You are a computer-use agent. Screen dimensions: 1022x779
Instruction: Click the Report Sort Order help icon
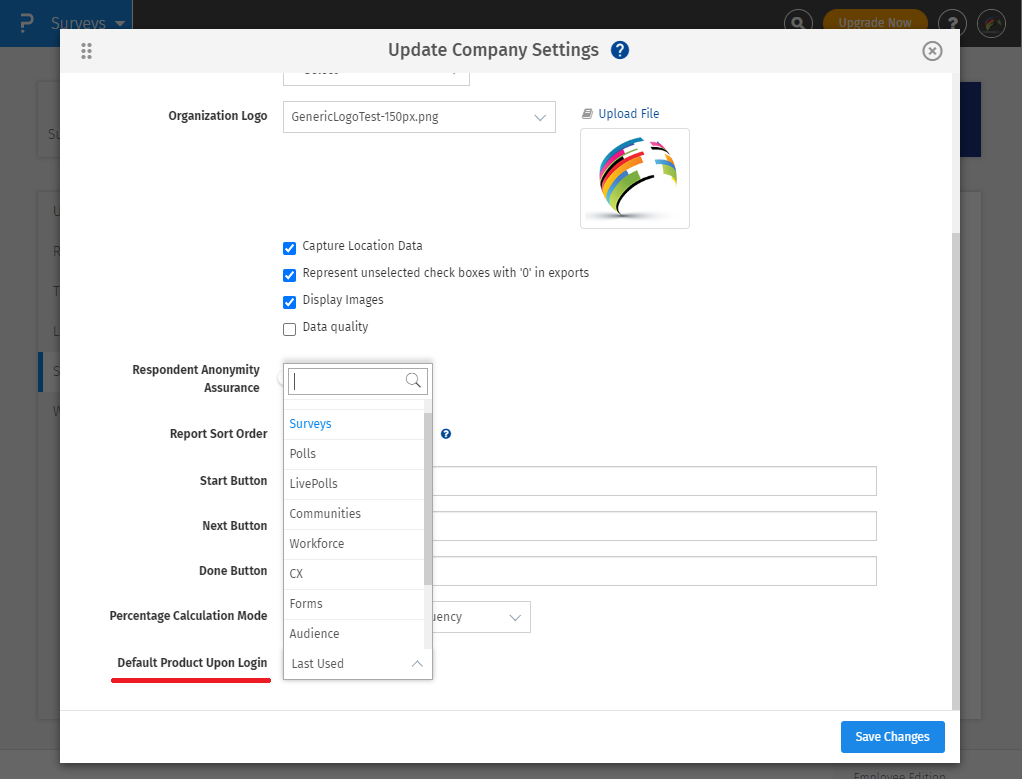pos(446,434)
